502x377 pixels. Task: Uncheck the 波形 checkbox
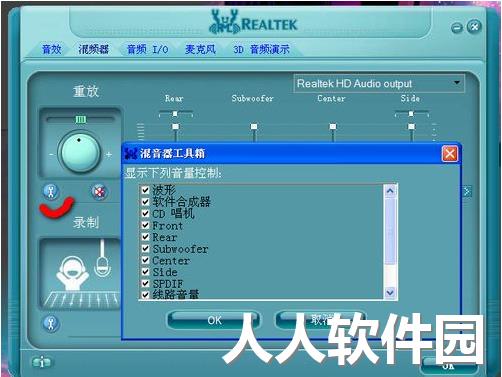pyautogui.click(x=145, y=190)
